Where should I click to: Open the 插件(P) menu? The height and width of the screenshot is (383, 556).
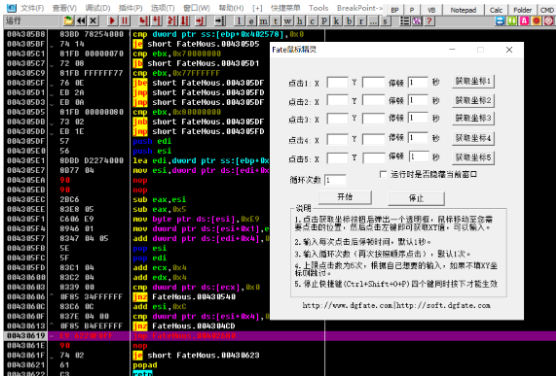coord(130,8)
